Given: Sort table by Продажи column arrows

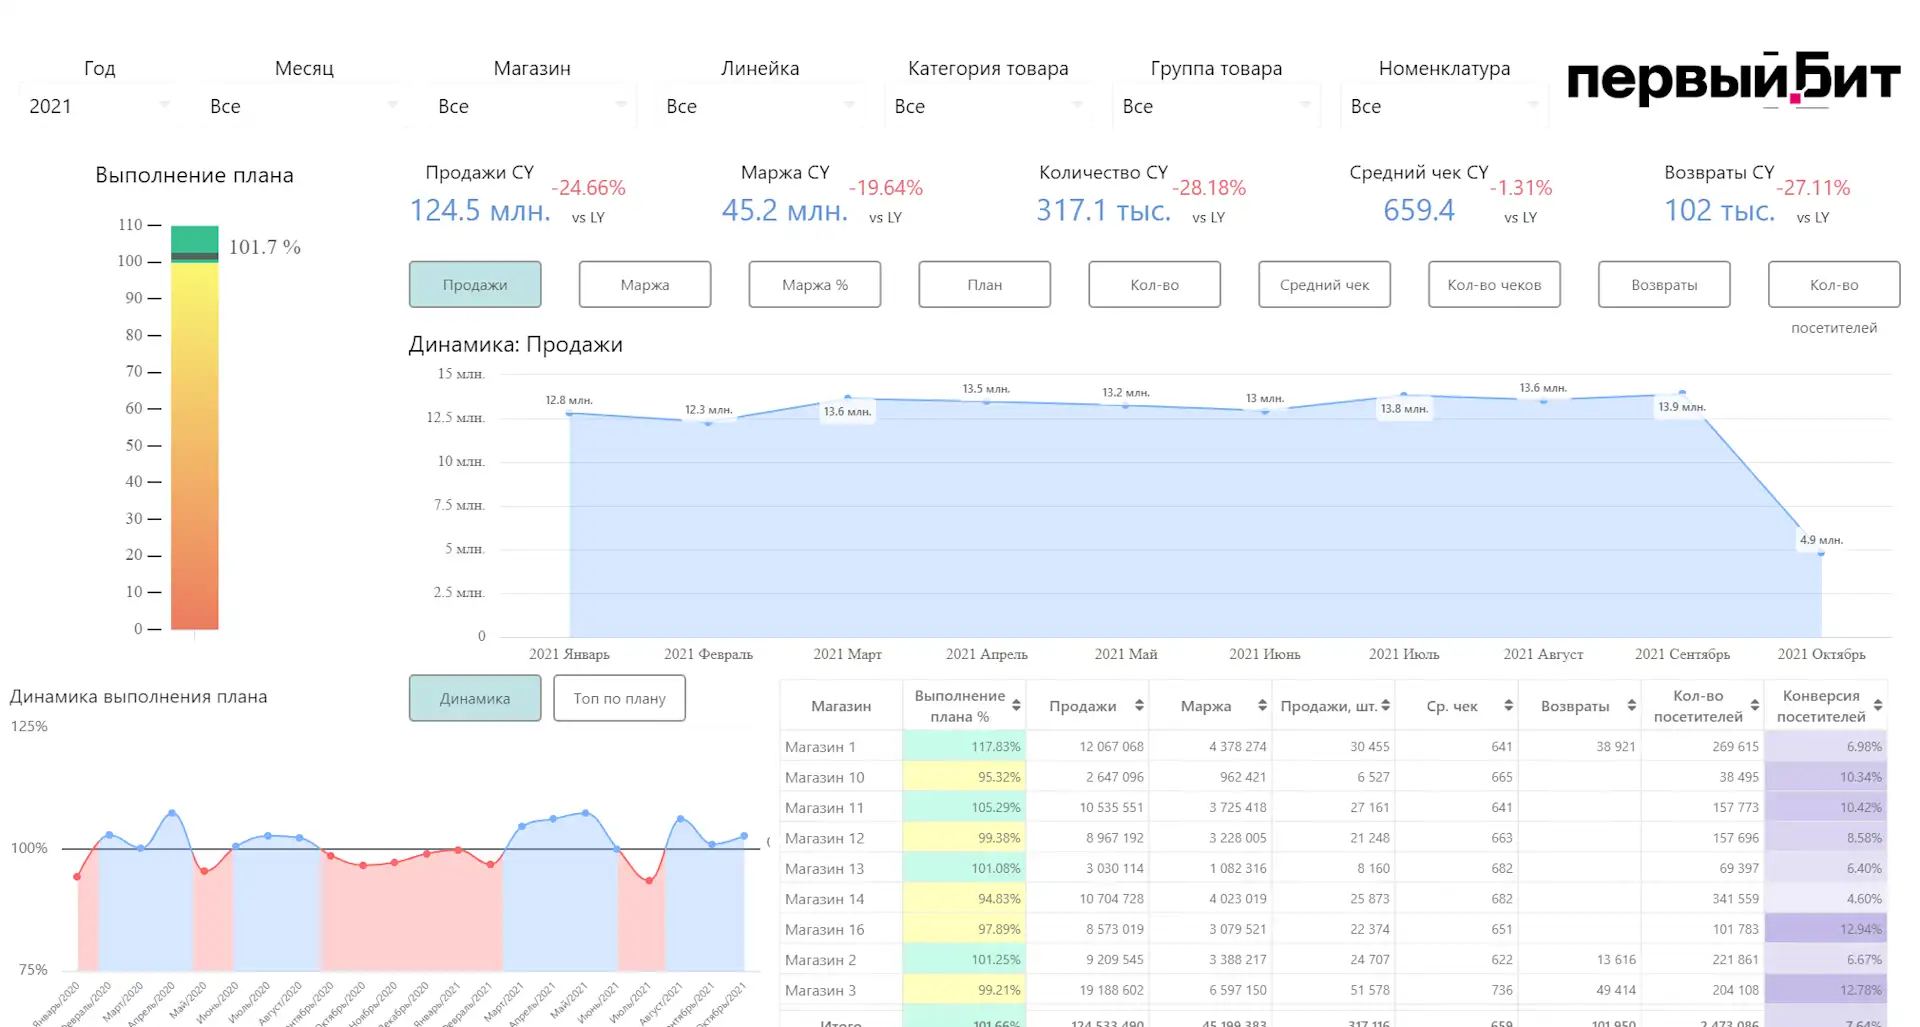Looking at the screenshot, I should coord(1139,706).
